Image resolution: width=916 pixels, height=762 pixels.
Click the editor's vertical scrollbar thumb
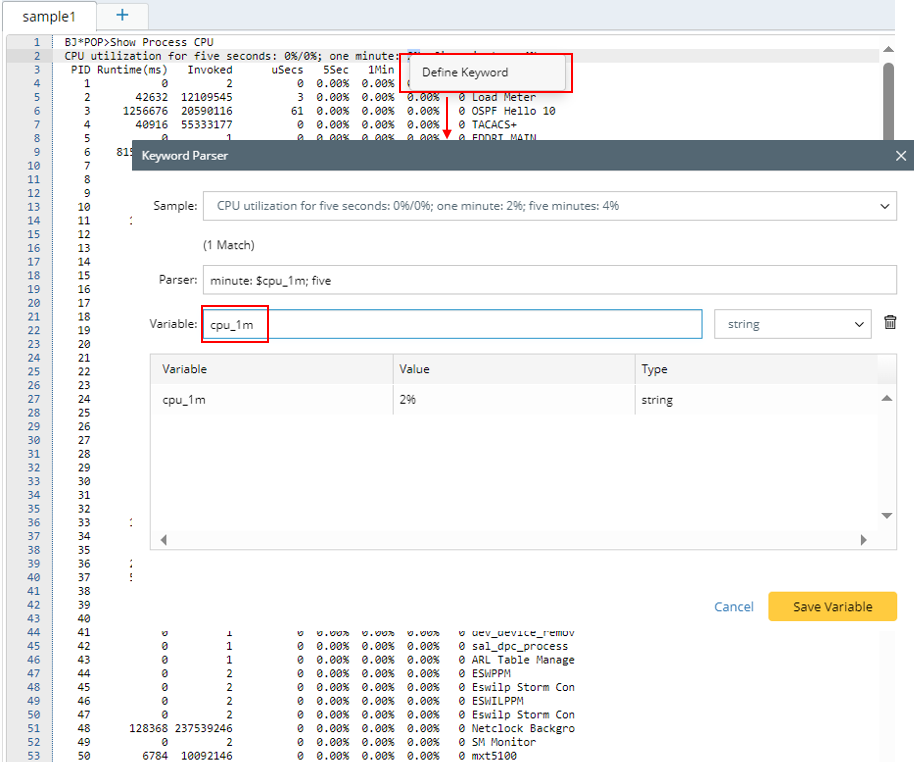click(887, 100)
